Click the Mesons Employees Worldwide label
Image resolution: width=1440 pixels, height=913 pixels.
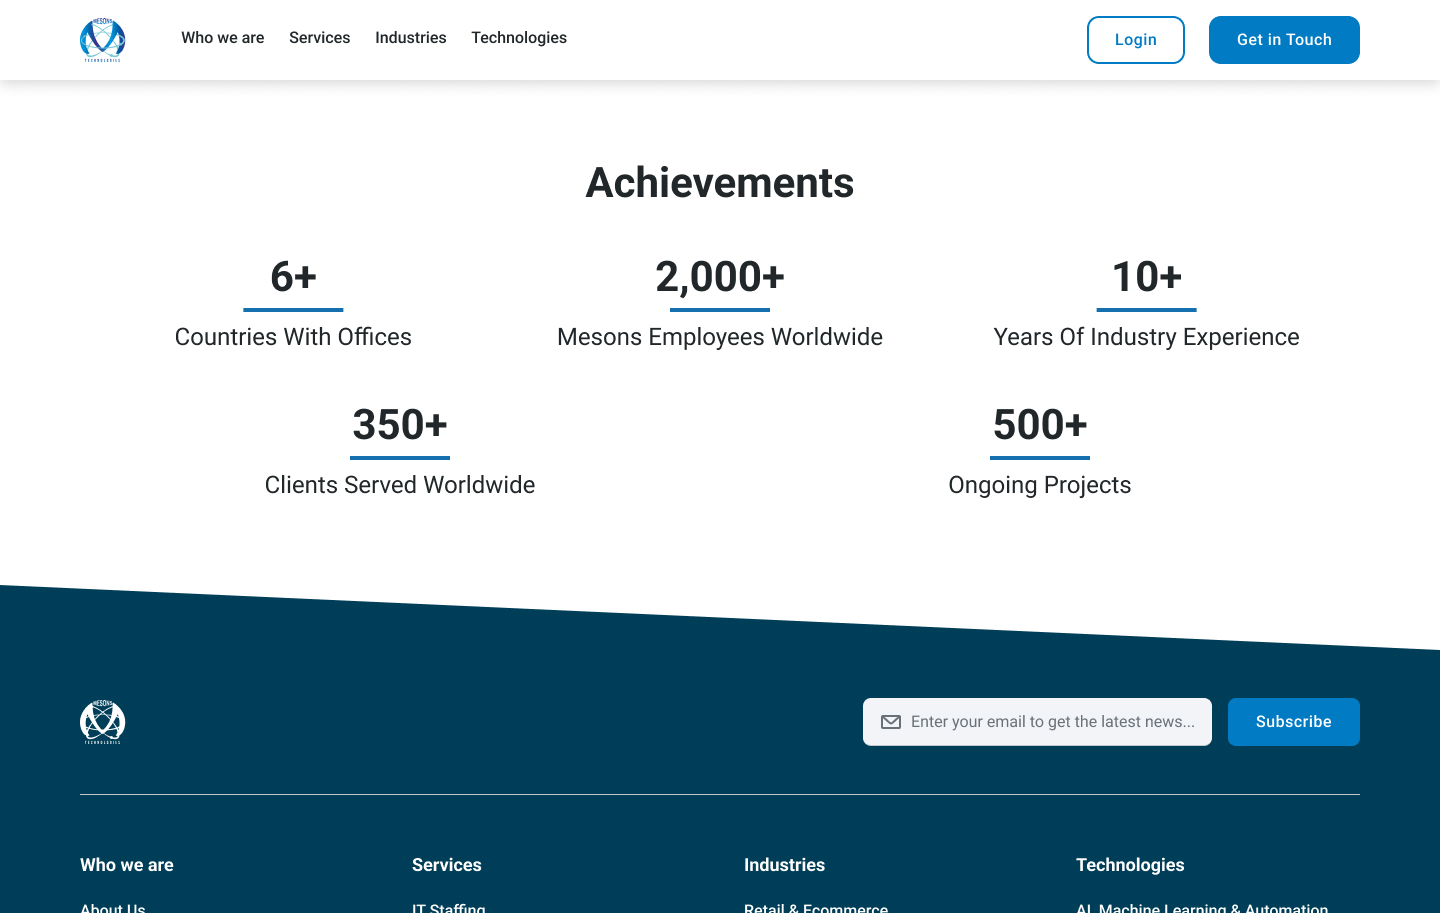(x=720, y=337)
